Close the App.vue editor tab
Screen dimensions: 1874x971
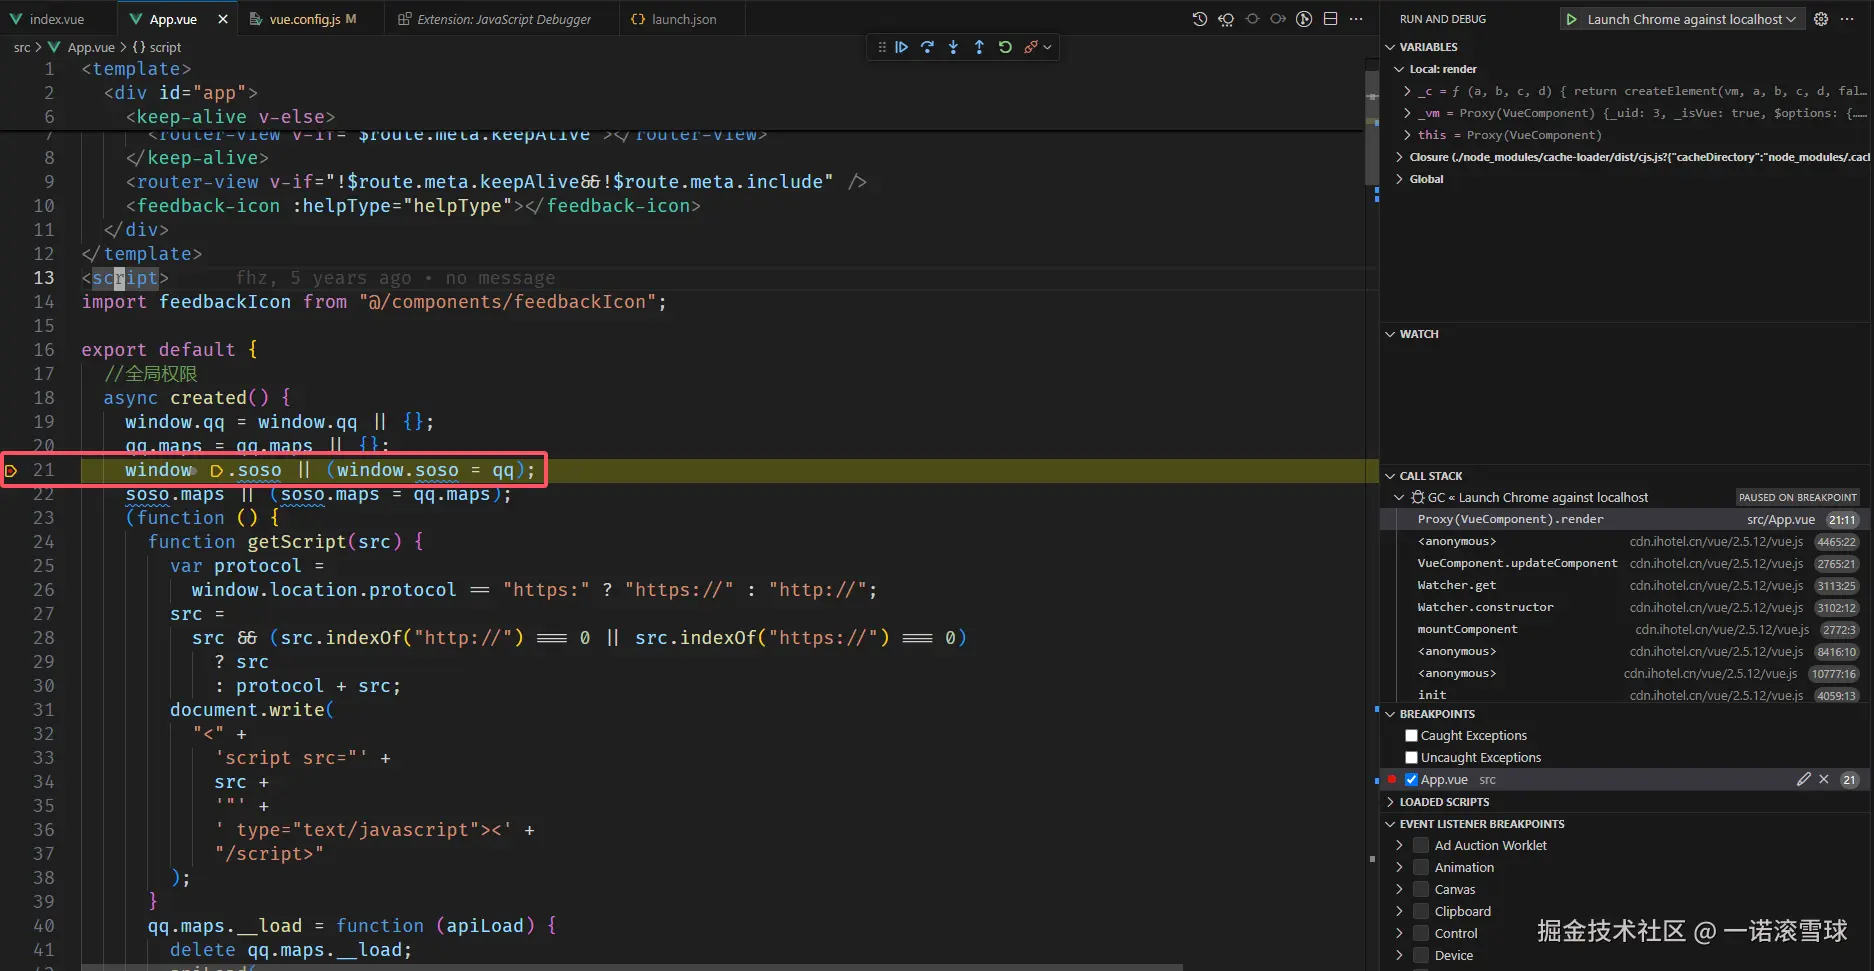click(x=222, y=19)
